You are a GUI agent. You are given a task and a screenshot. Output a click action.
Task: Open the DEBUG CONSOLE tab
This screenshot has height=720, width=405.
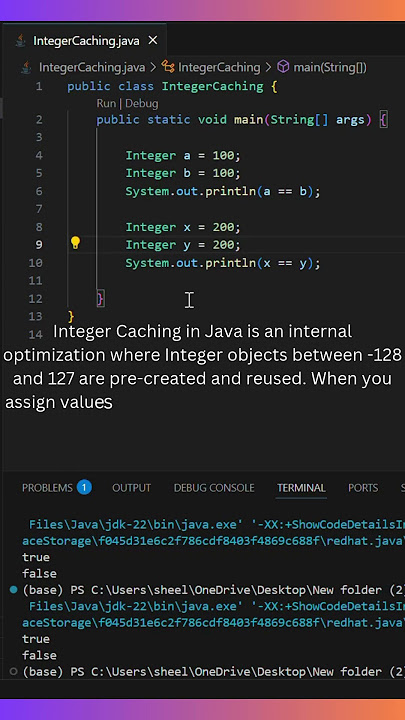pos(214,488)
